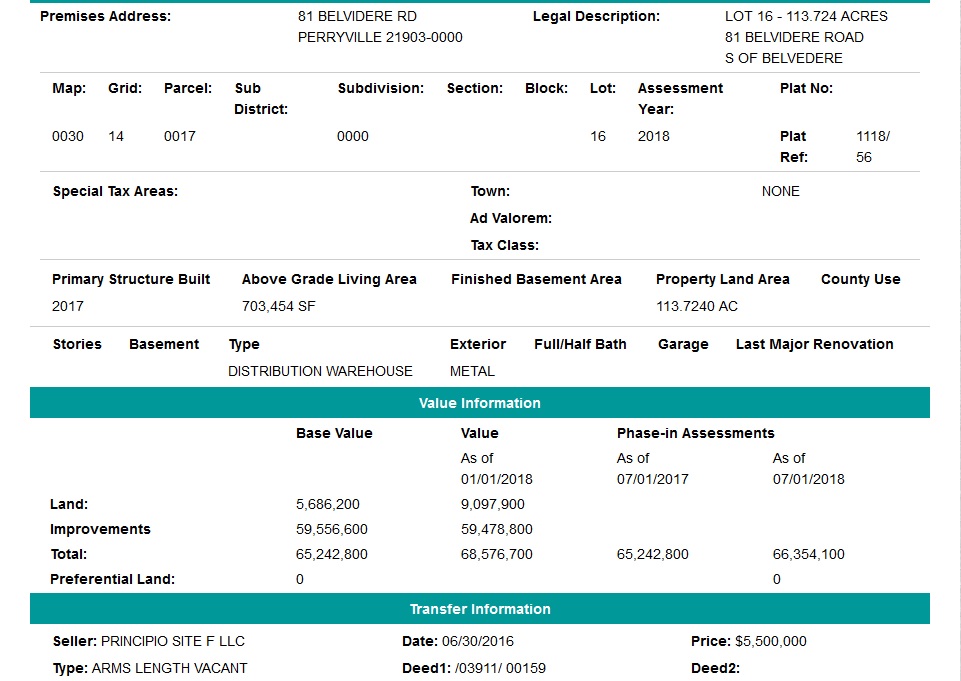Click the Transfer Information section header

tap(479, 609)
